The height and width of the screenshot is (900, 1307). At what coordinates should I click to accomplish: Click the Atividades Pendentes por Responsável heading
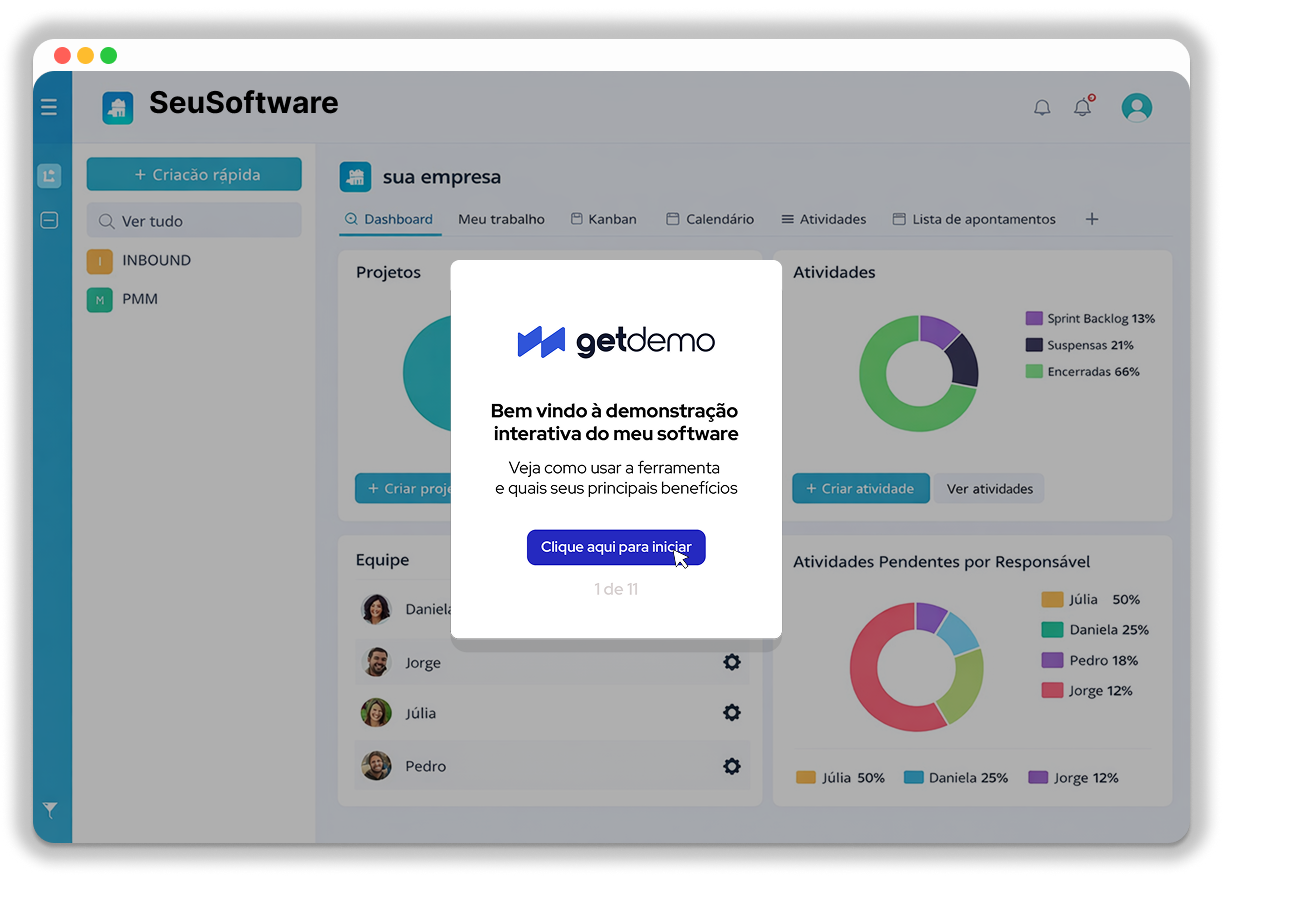click(942, 562)
